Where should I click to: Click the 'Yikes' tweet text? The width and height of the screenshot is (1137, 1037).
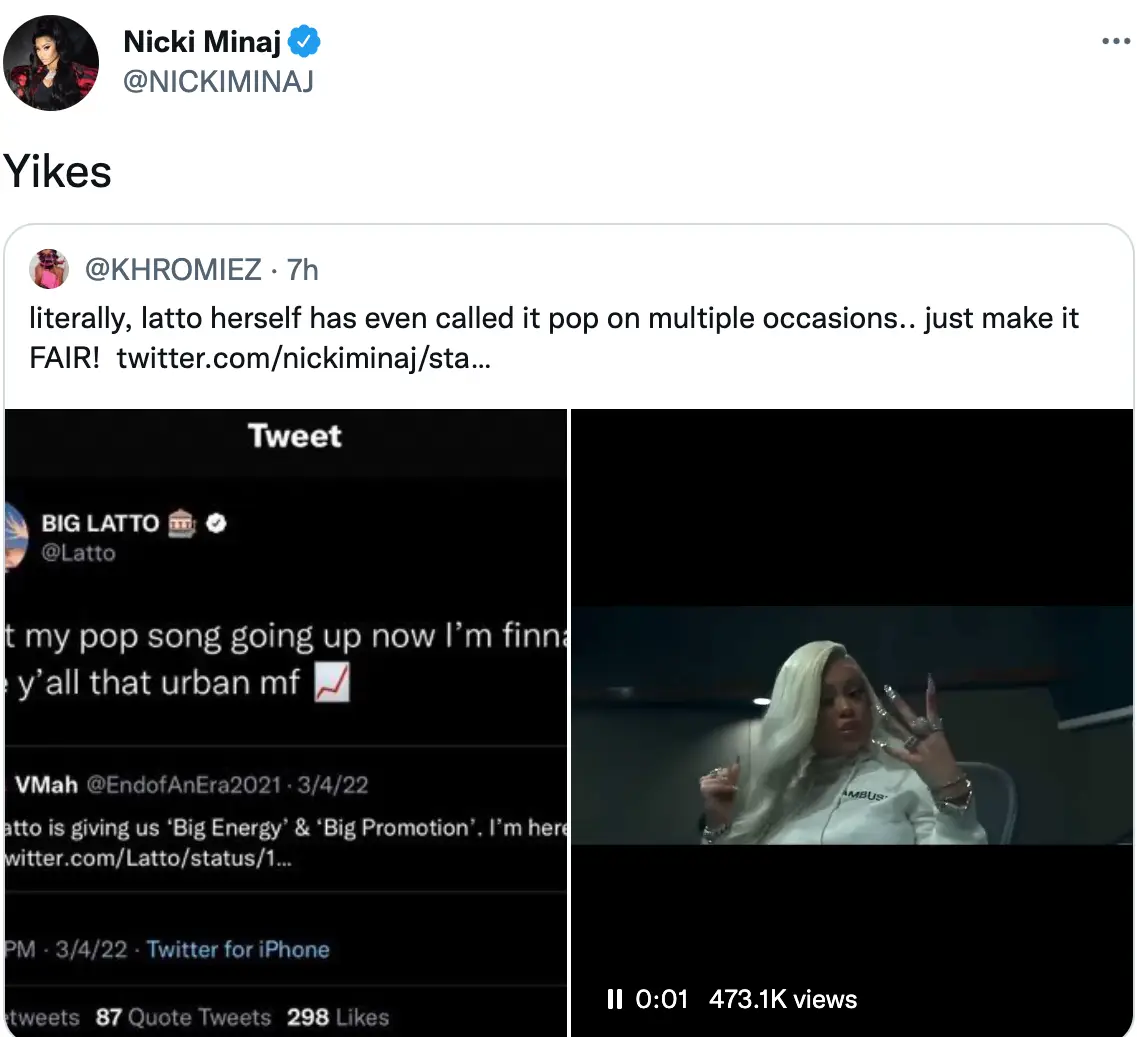pos(57,172)
